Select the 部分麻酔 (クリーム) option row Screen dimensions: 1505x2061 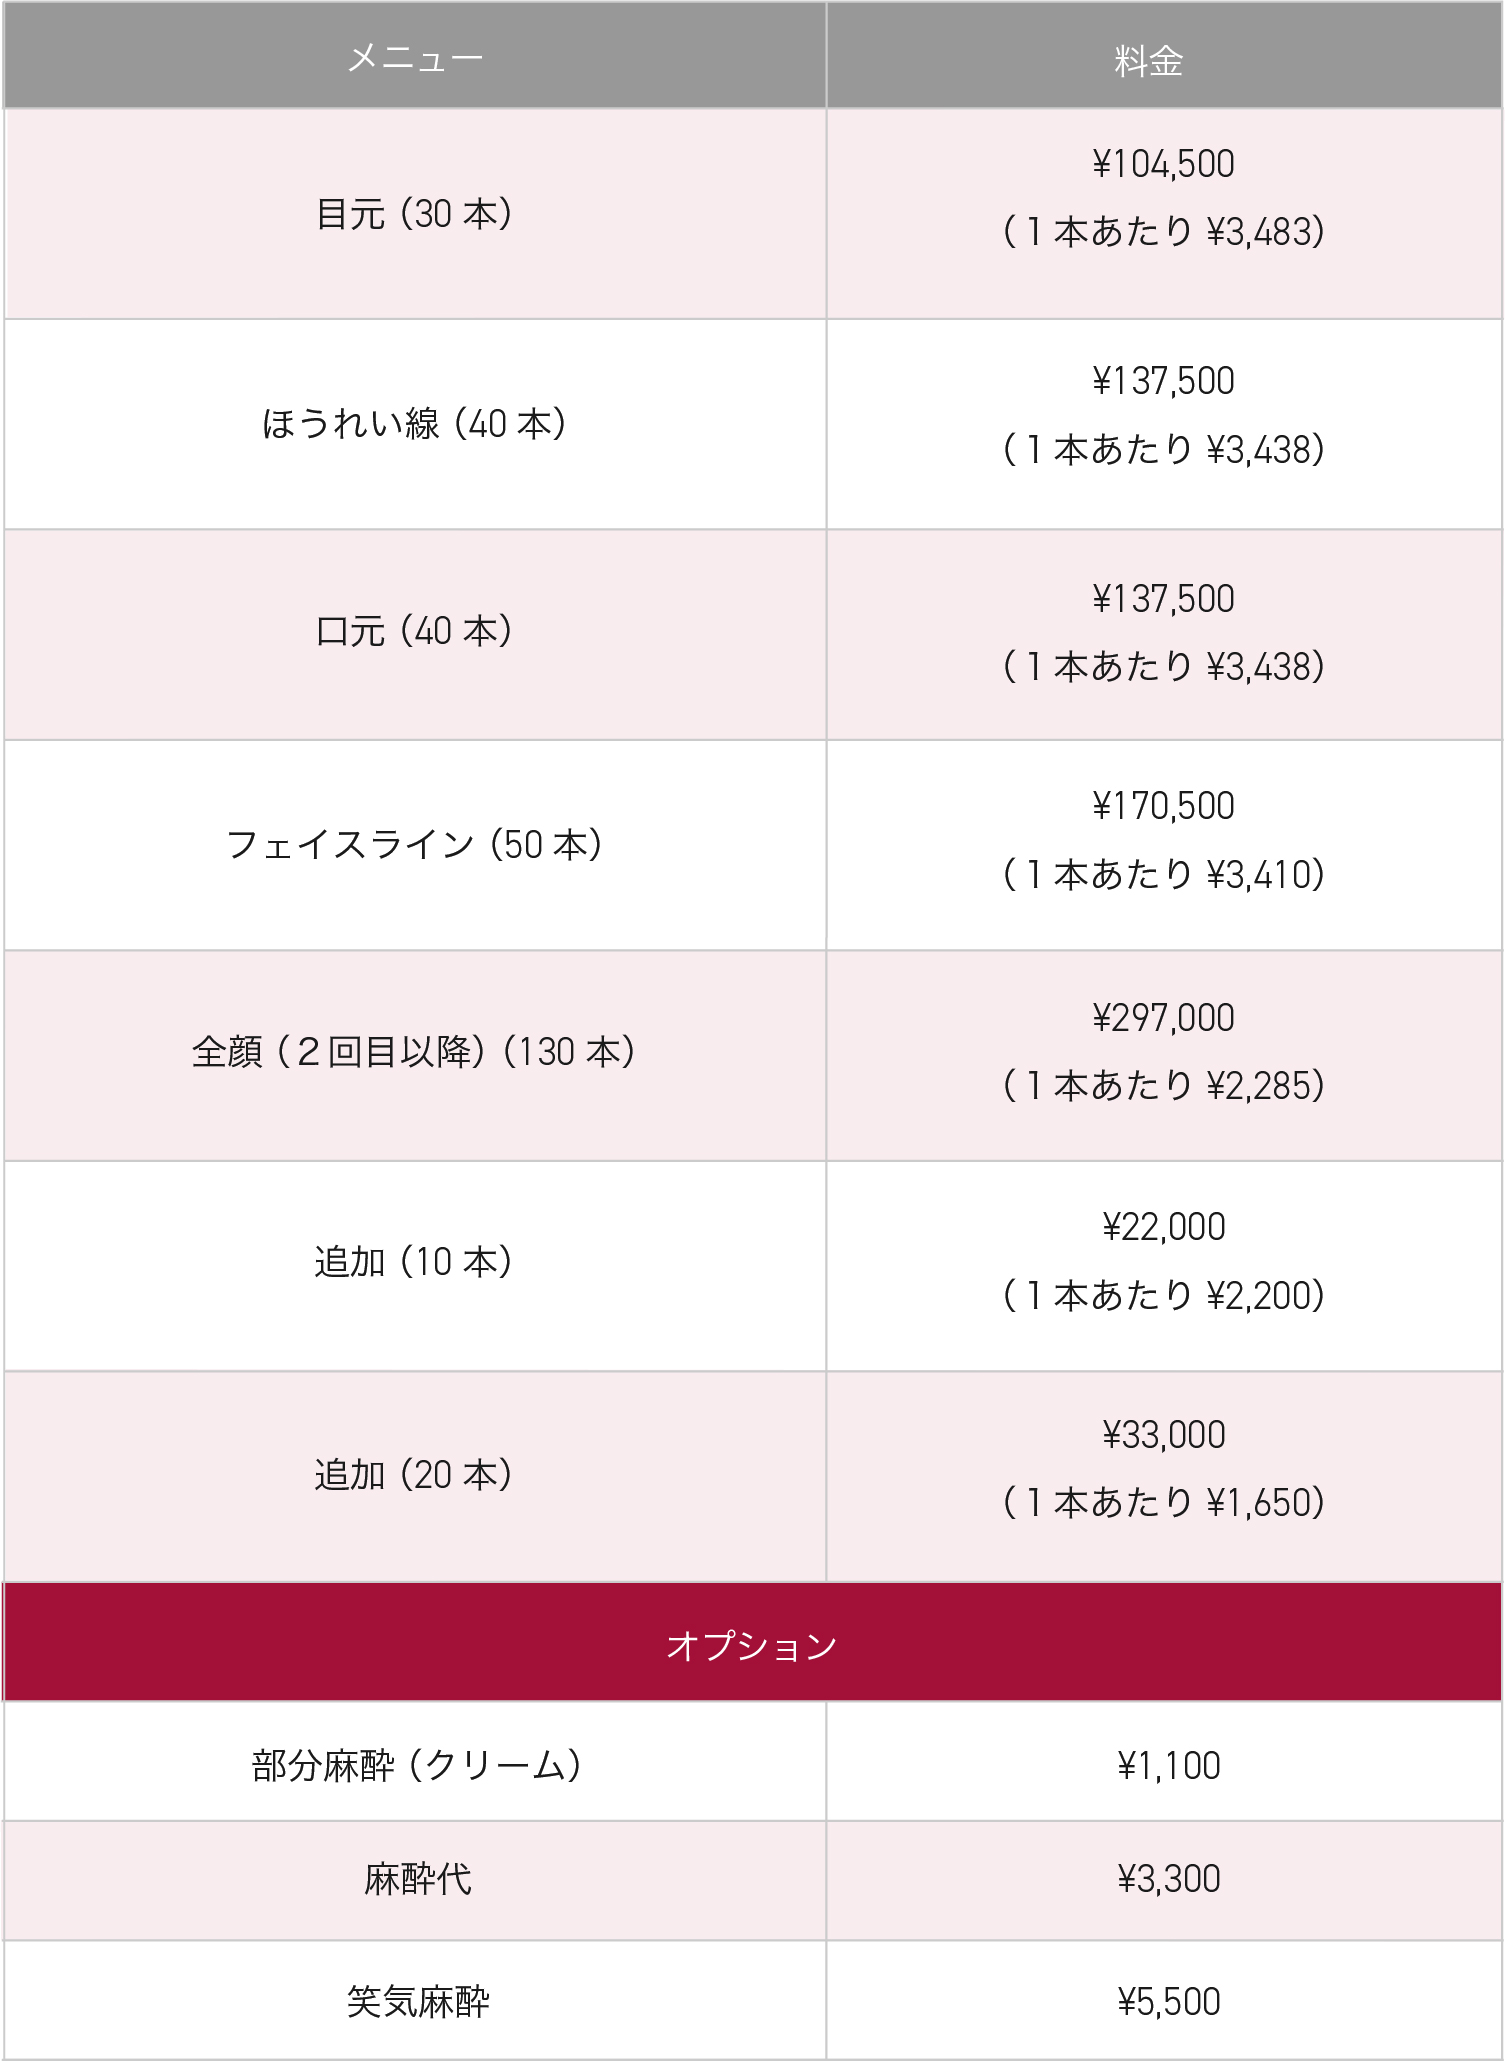416,1766
